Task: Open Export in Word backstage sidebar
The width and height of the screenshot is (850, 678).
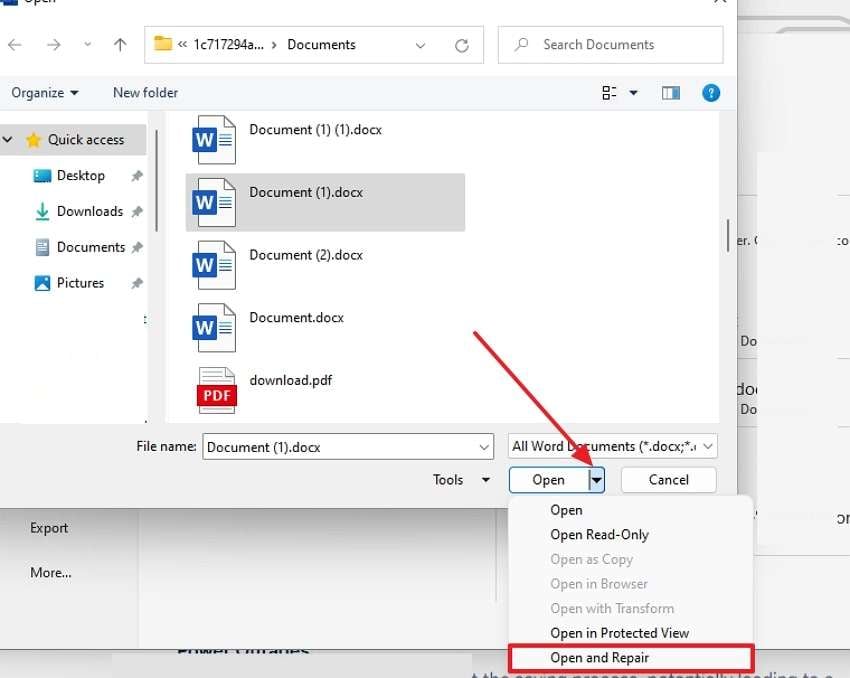Action: [49, 528]
